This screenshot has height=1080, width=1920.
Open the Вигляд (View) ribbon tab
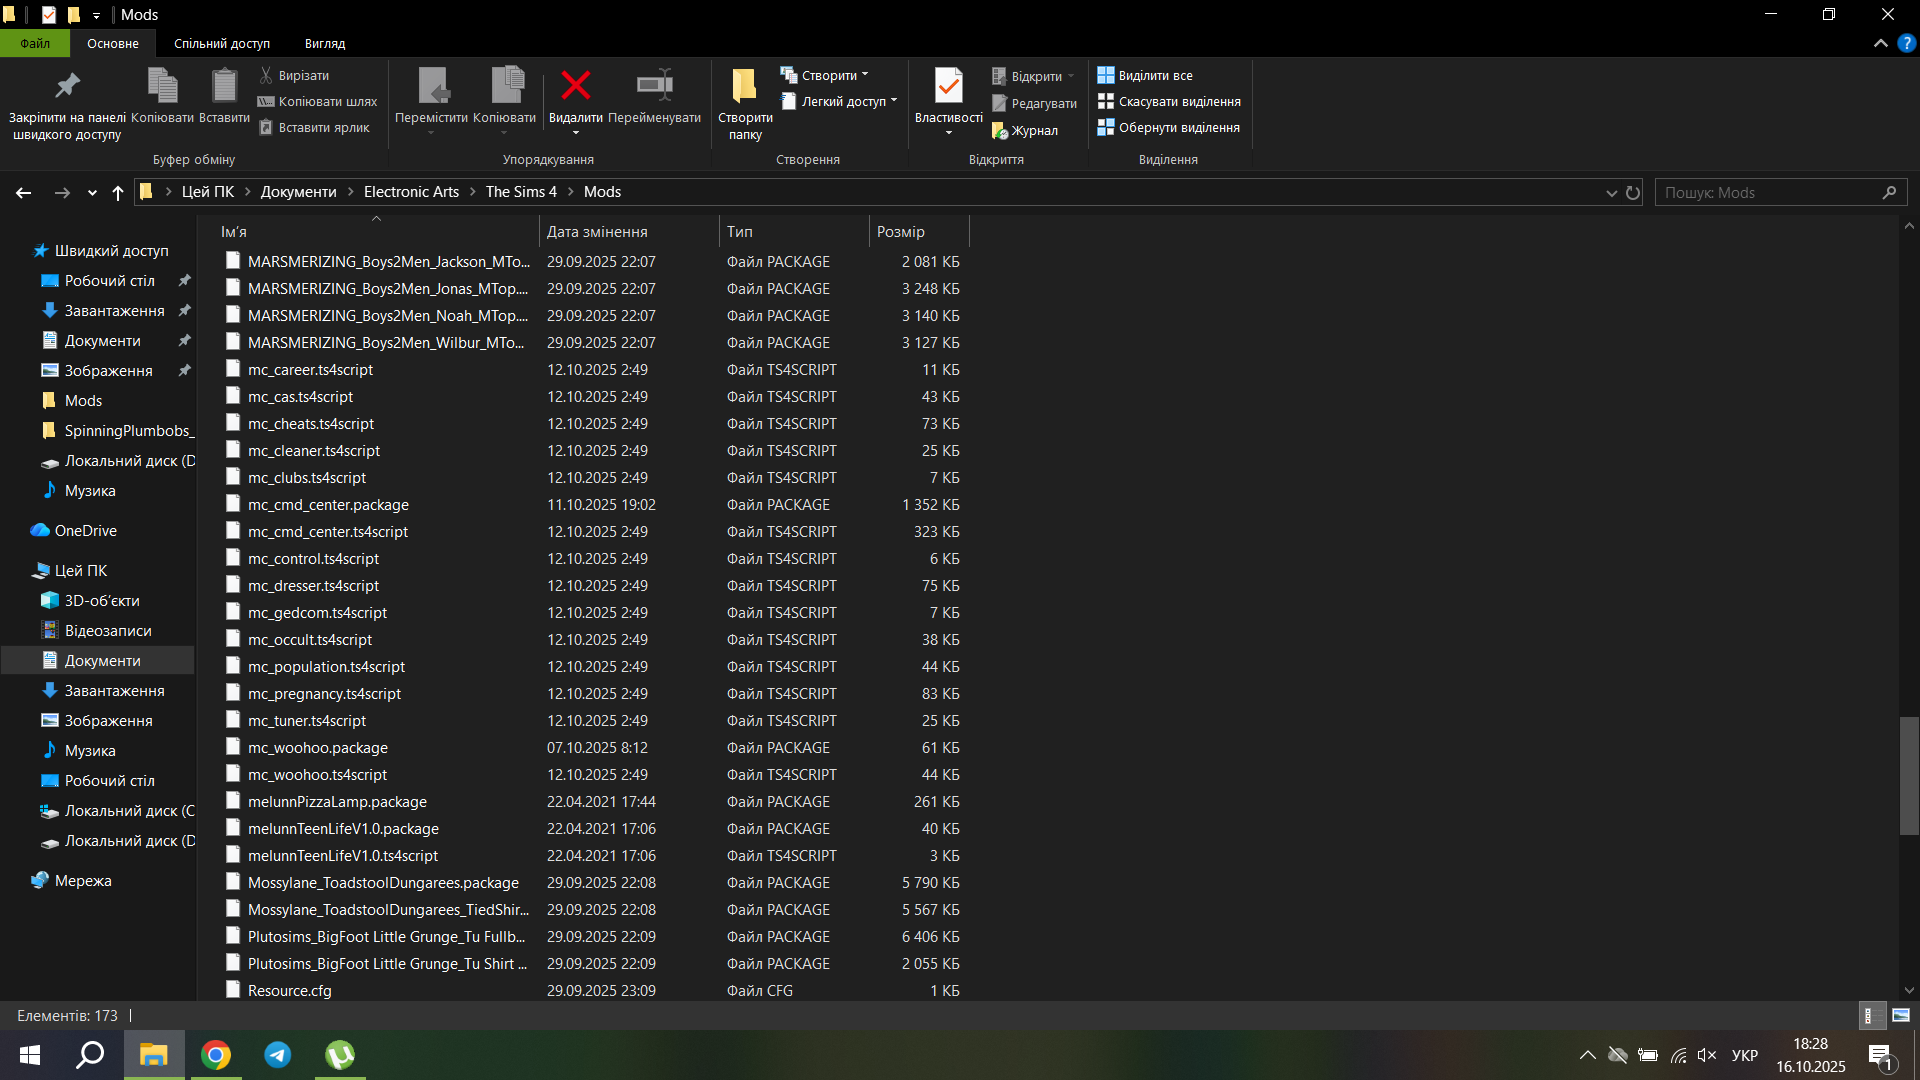tap(325, 44)
